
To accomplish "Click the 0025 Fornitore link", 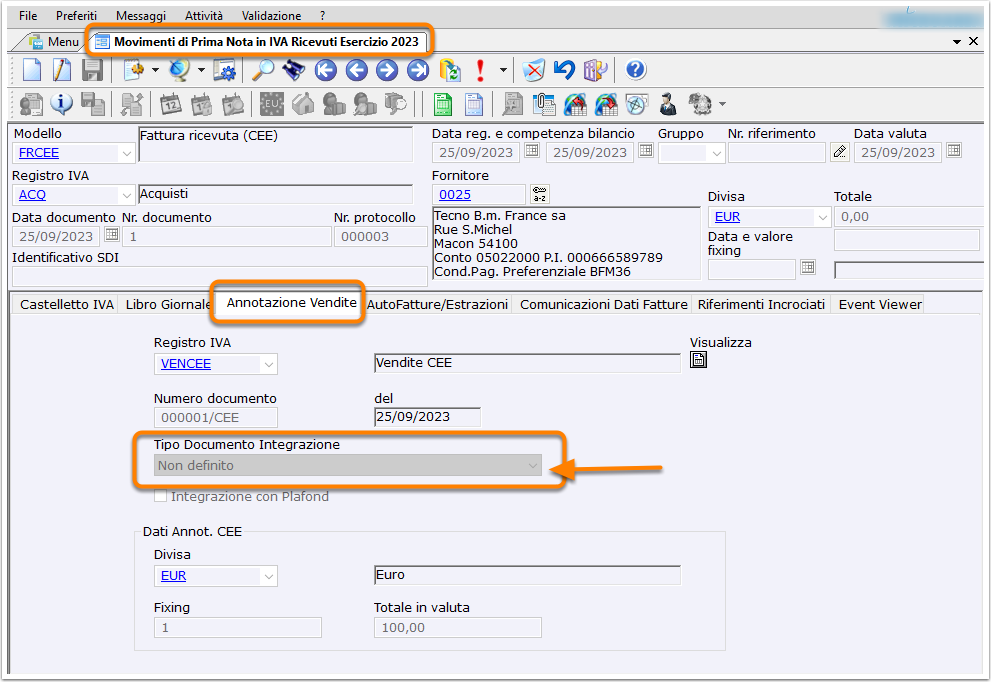I will (455, 195).
